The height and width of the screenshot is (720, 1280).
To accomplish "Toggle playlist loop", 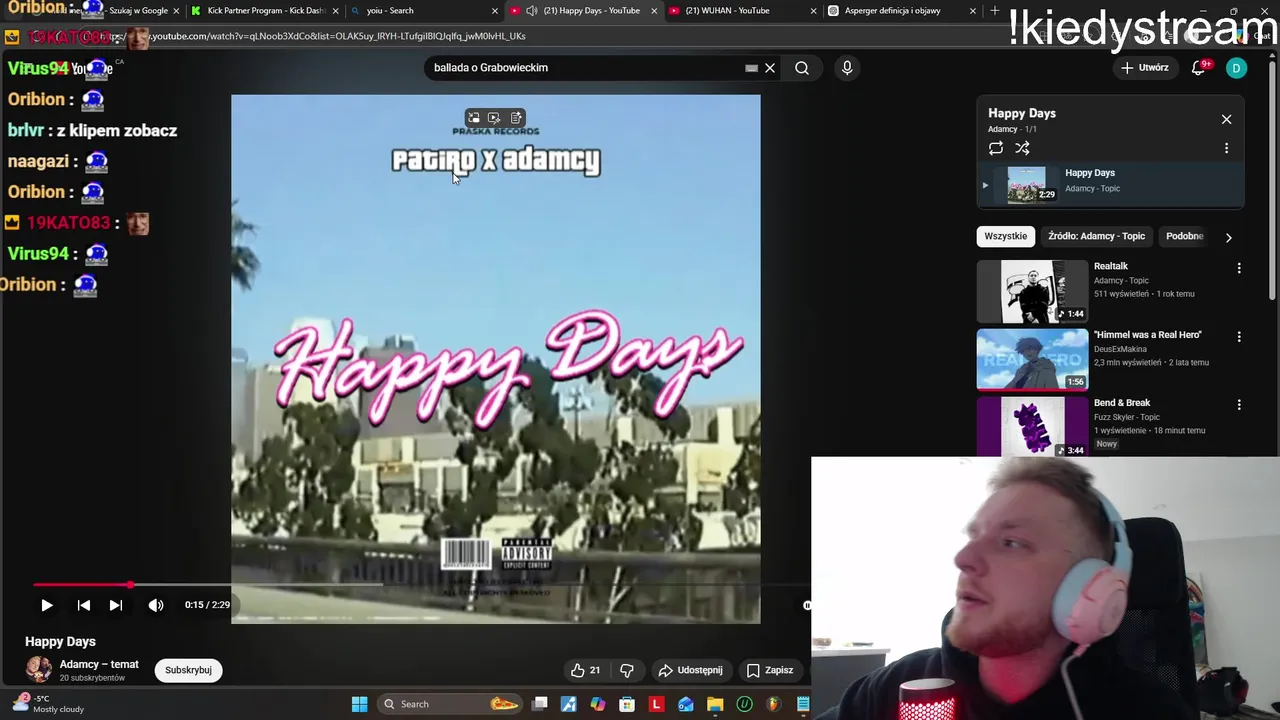I will point(996,148).
